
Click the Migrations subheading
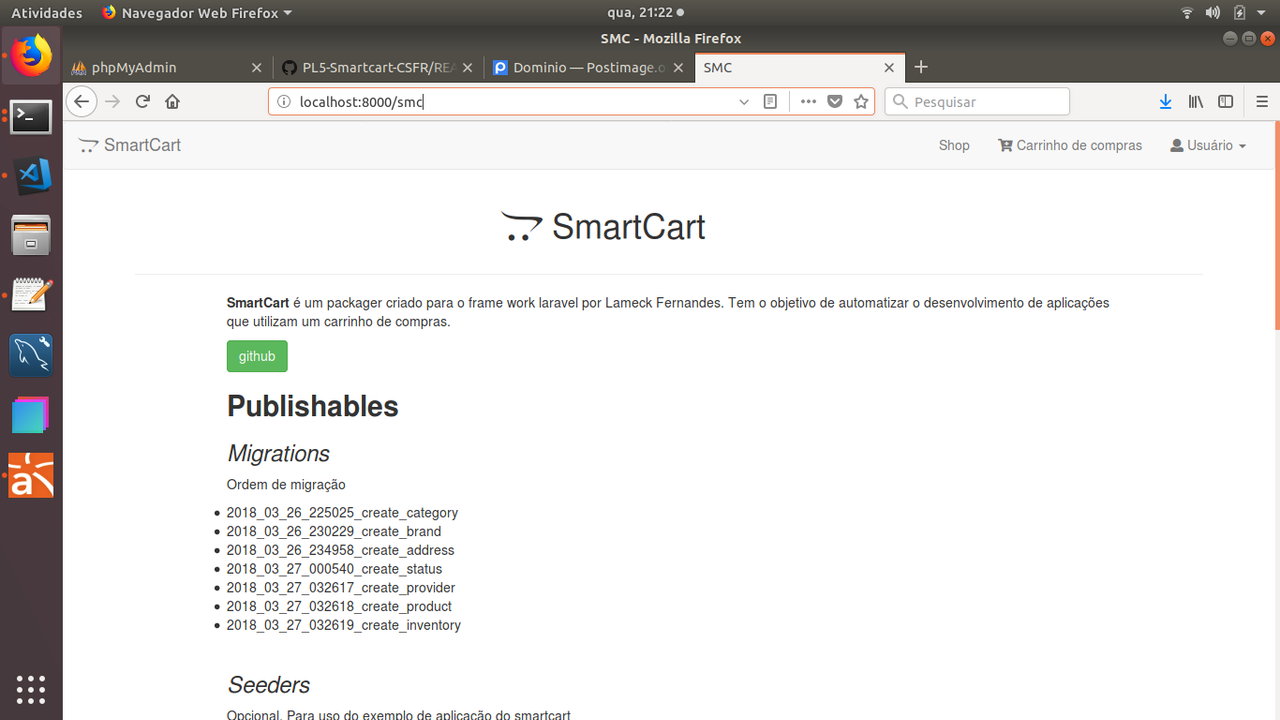(278, 454)
